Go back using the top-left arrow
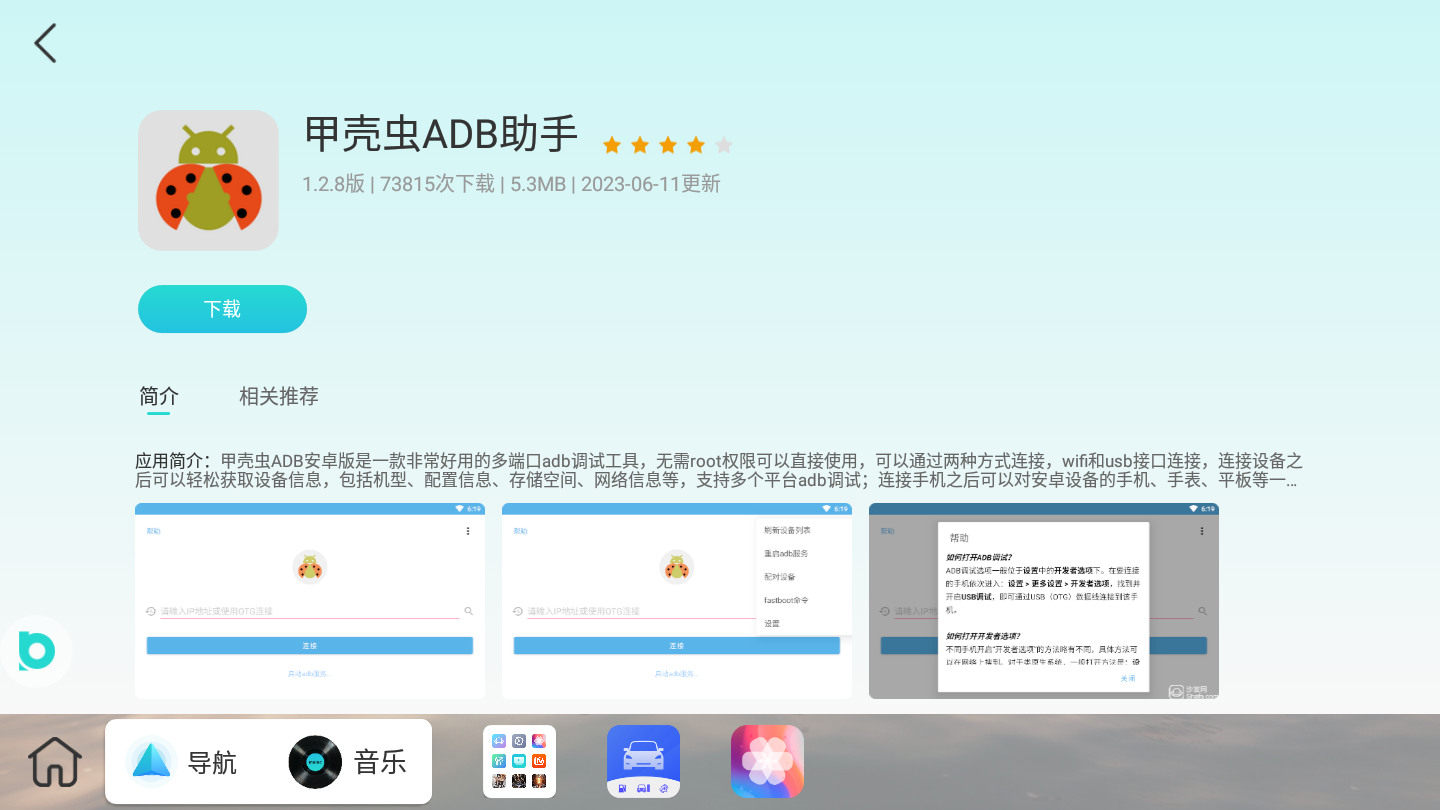1440x810 pixels. [45, 43]
